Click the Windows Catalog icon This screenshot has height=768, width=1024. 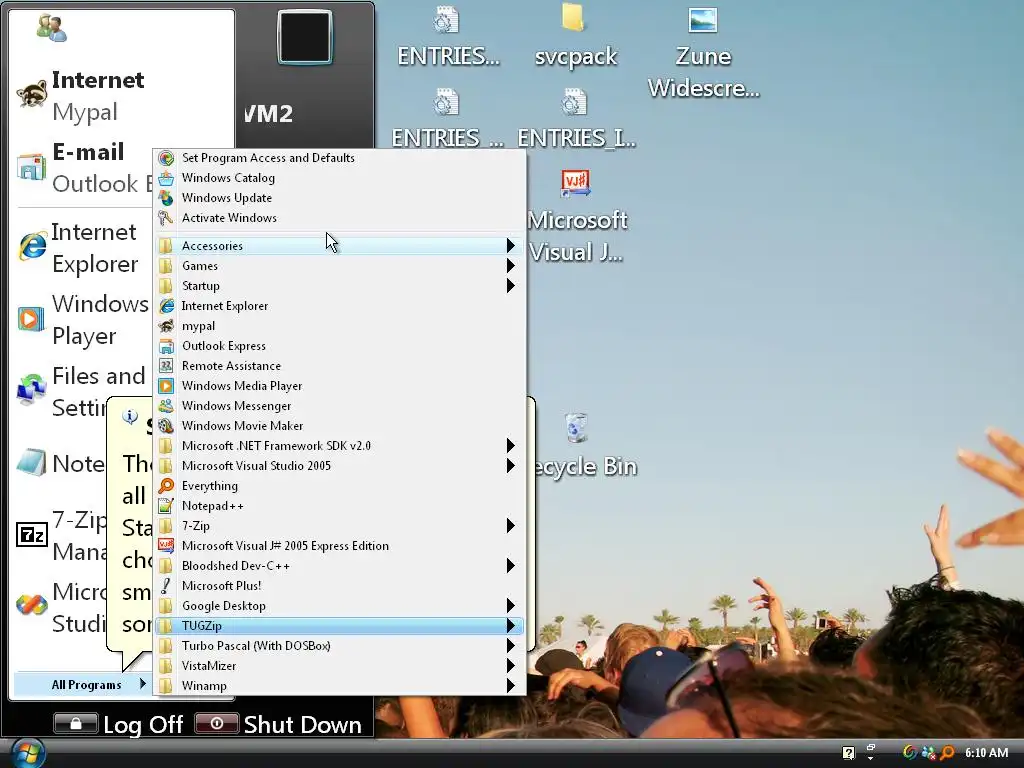[x=167, y=178]
